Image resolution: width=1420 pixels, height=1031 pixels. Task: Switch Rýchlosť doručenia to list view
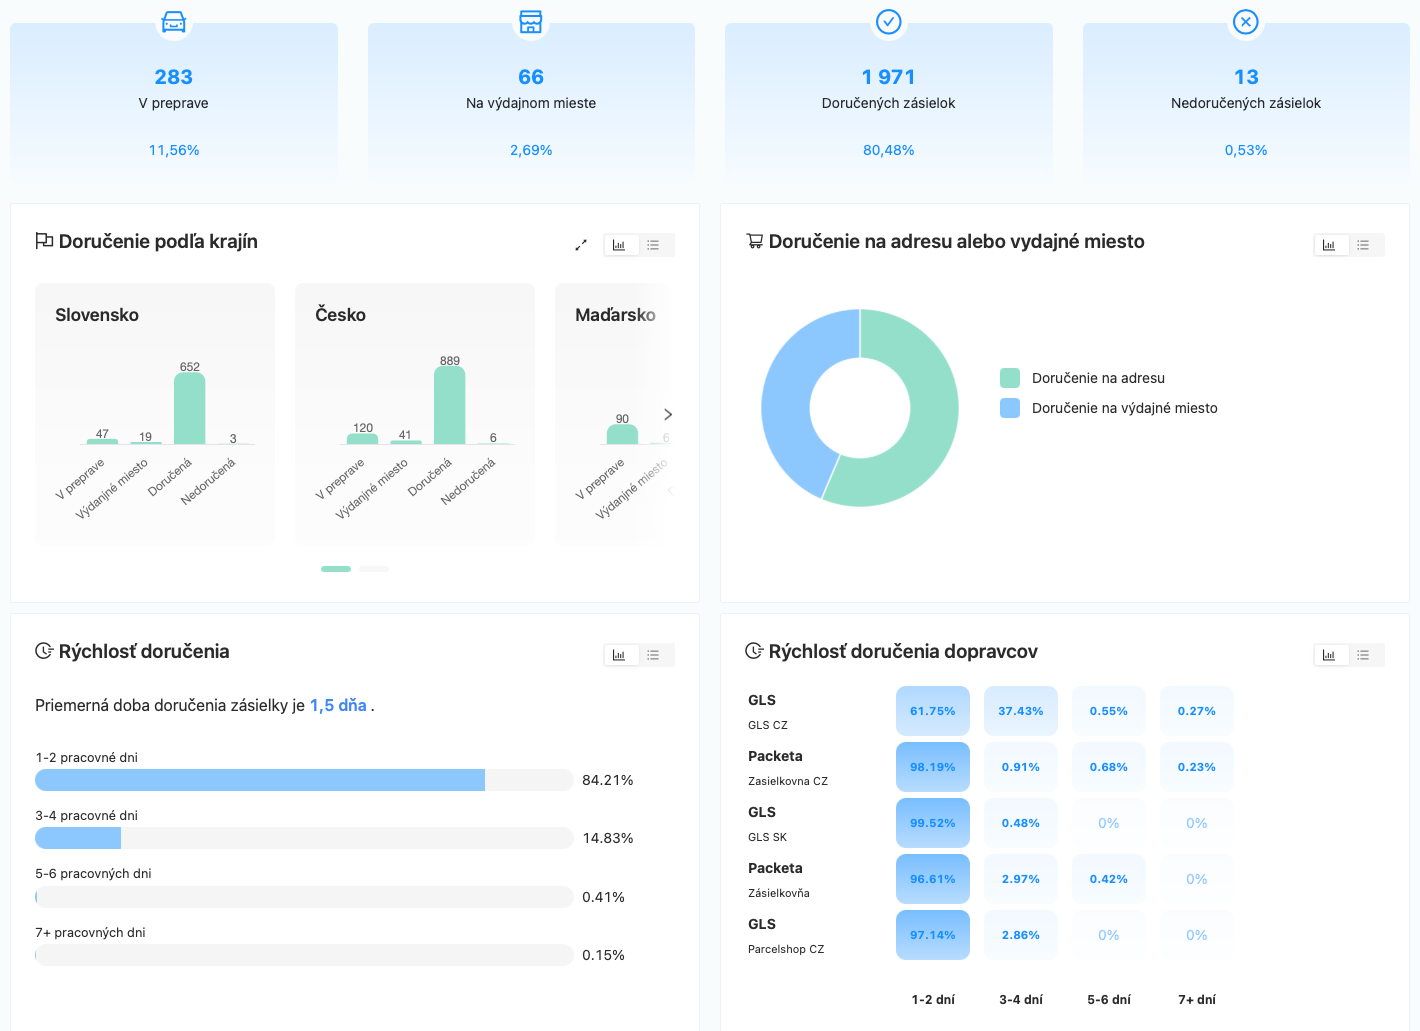653,655
